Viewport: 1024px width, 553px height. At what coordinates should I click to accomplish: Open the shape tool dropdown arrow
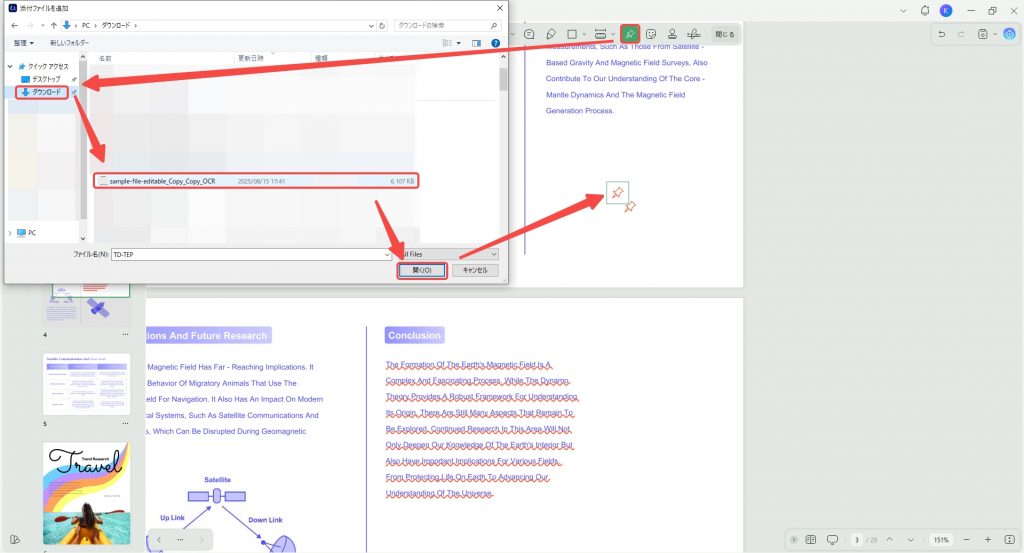(583, 35)
